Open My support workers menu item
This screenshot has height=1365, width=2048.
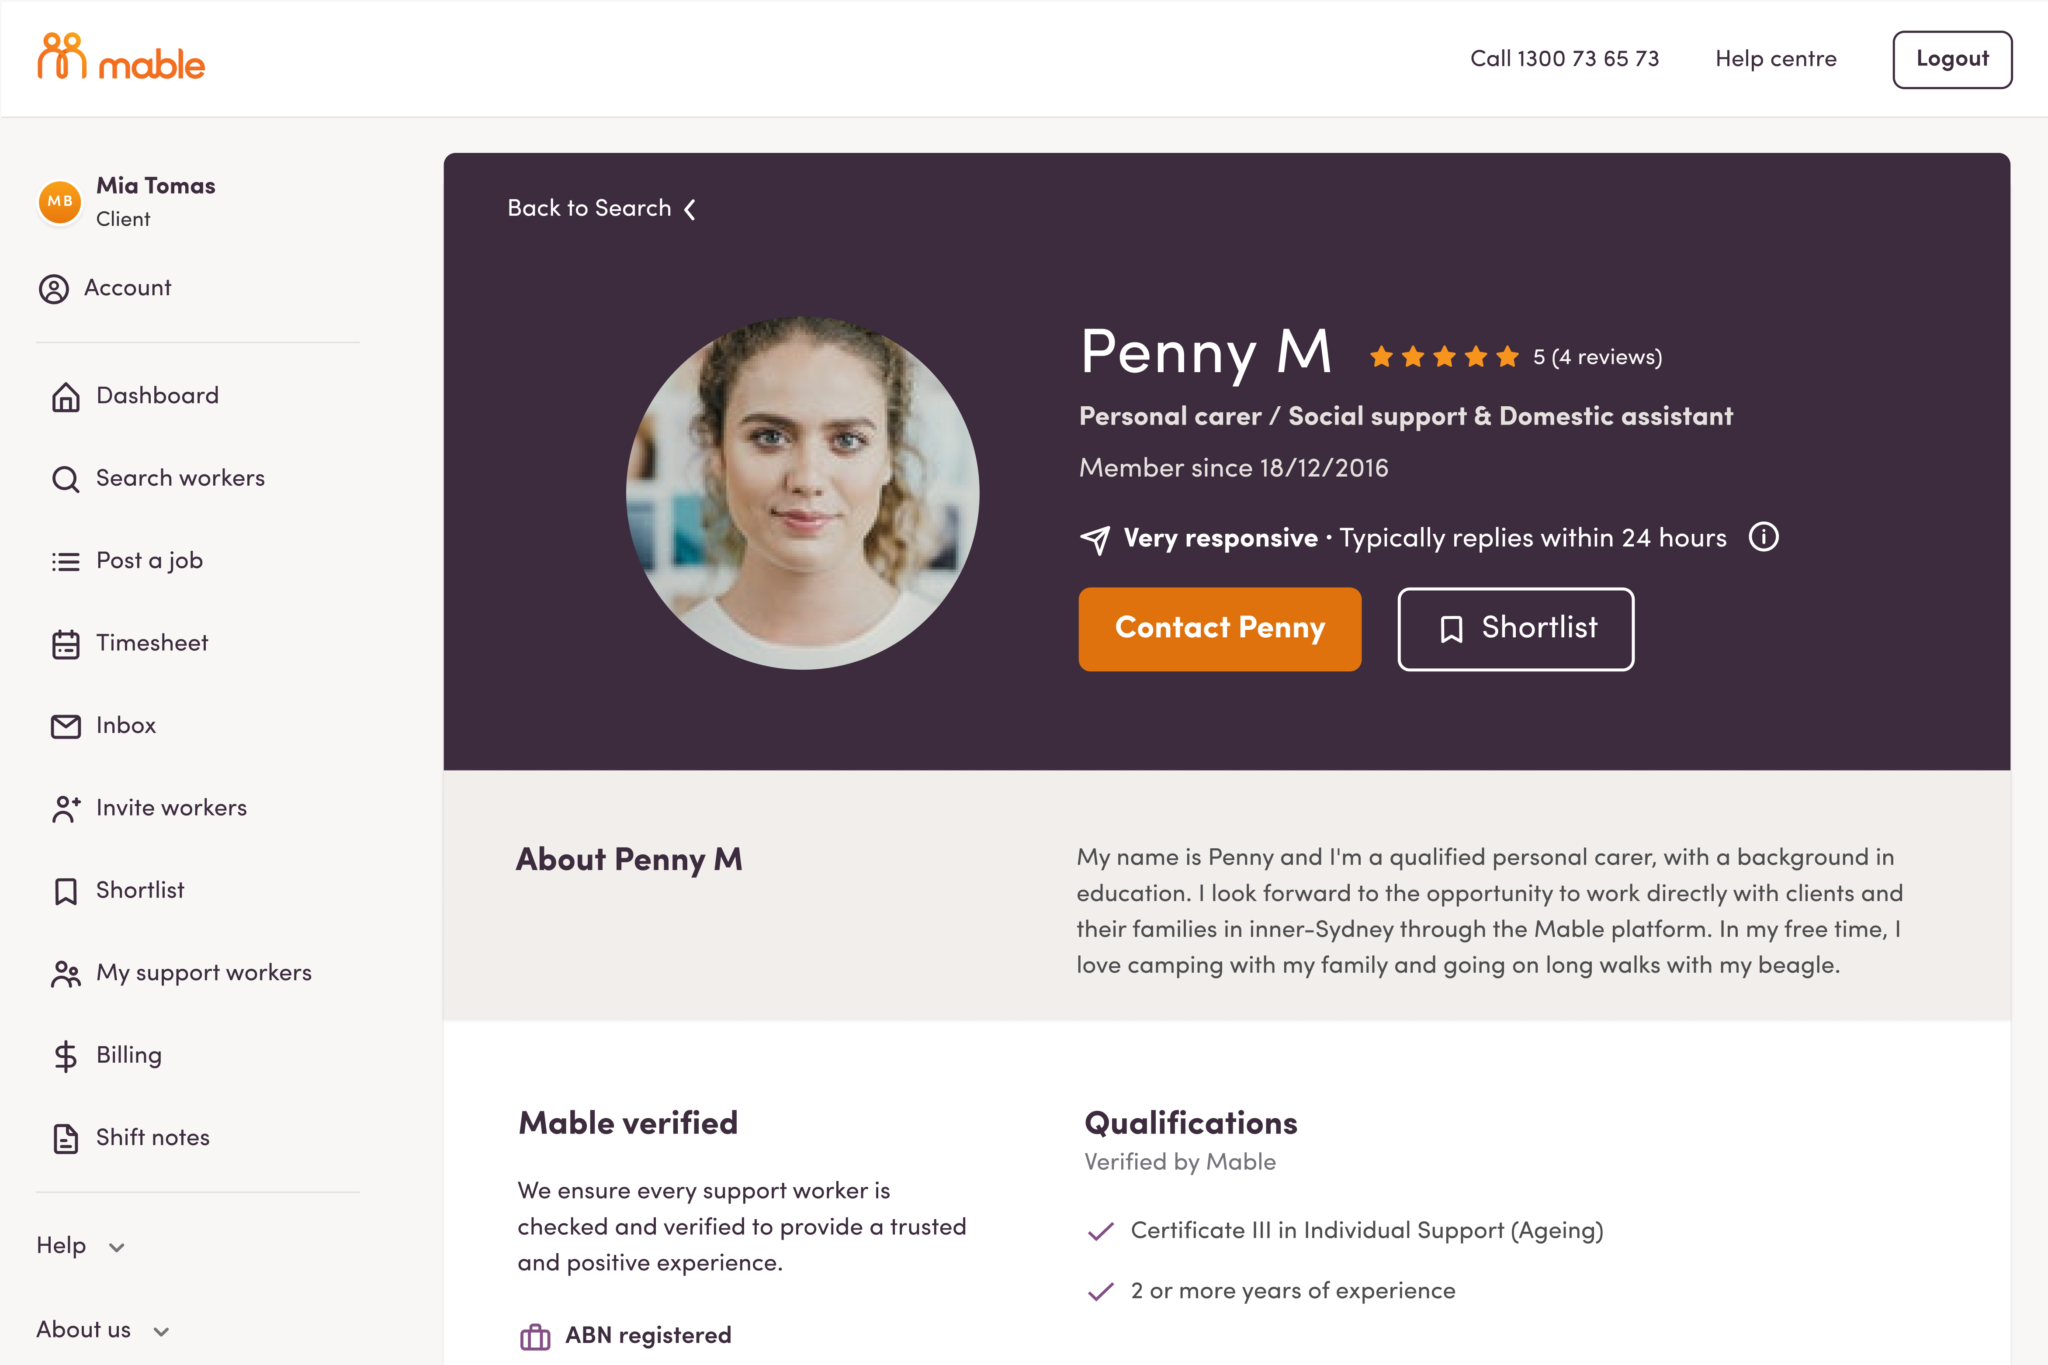tap(203, 973)
